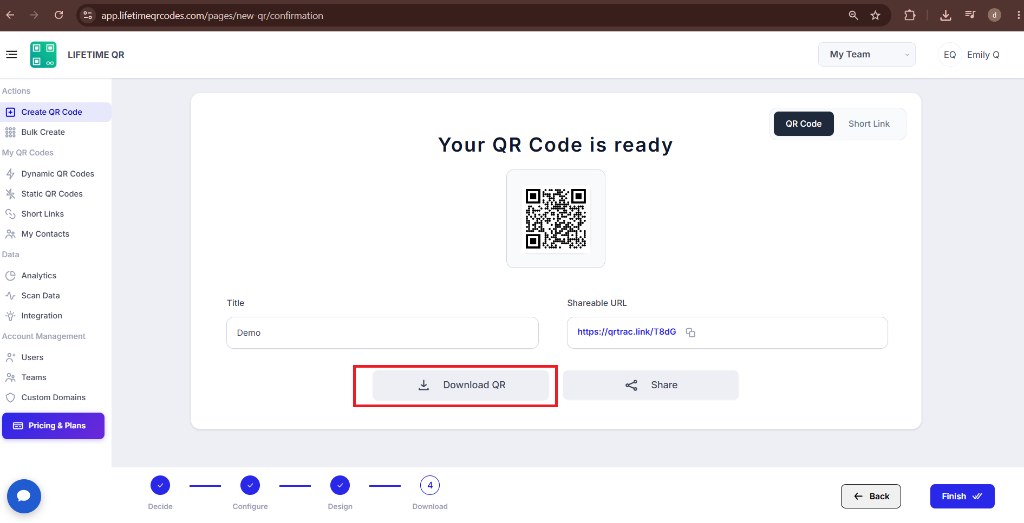Click the Static QR Codes icon

(x=10, y=194)
